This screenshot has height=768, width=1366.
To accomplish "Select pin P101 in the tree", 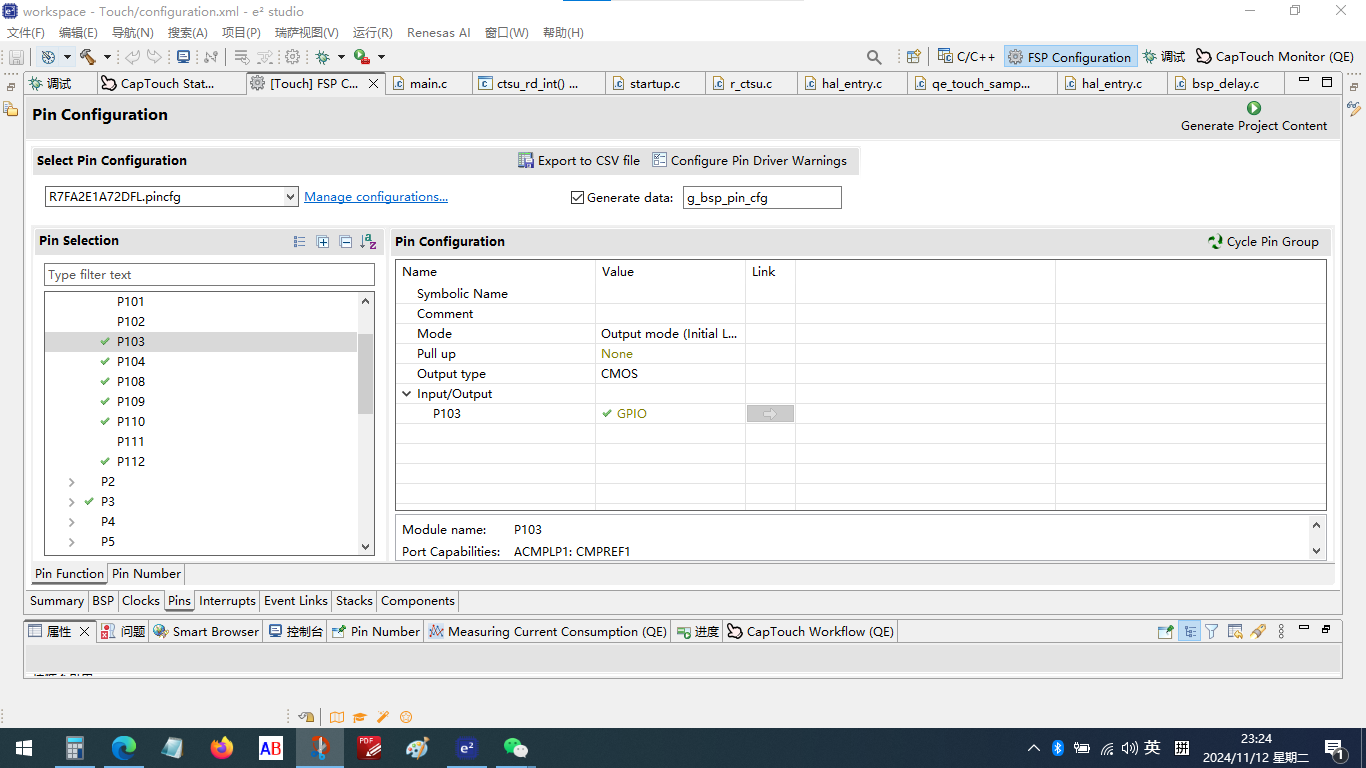I will 130,302.
